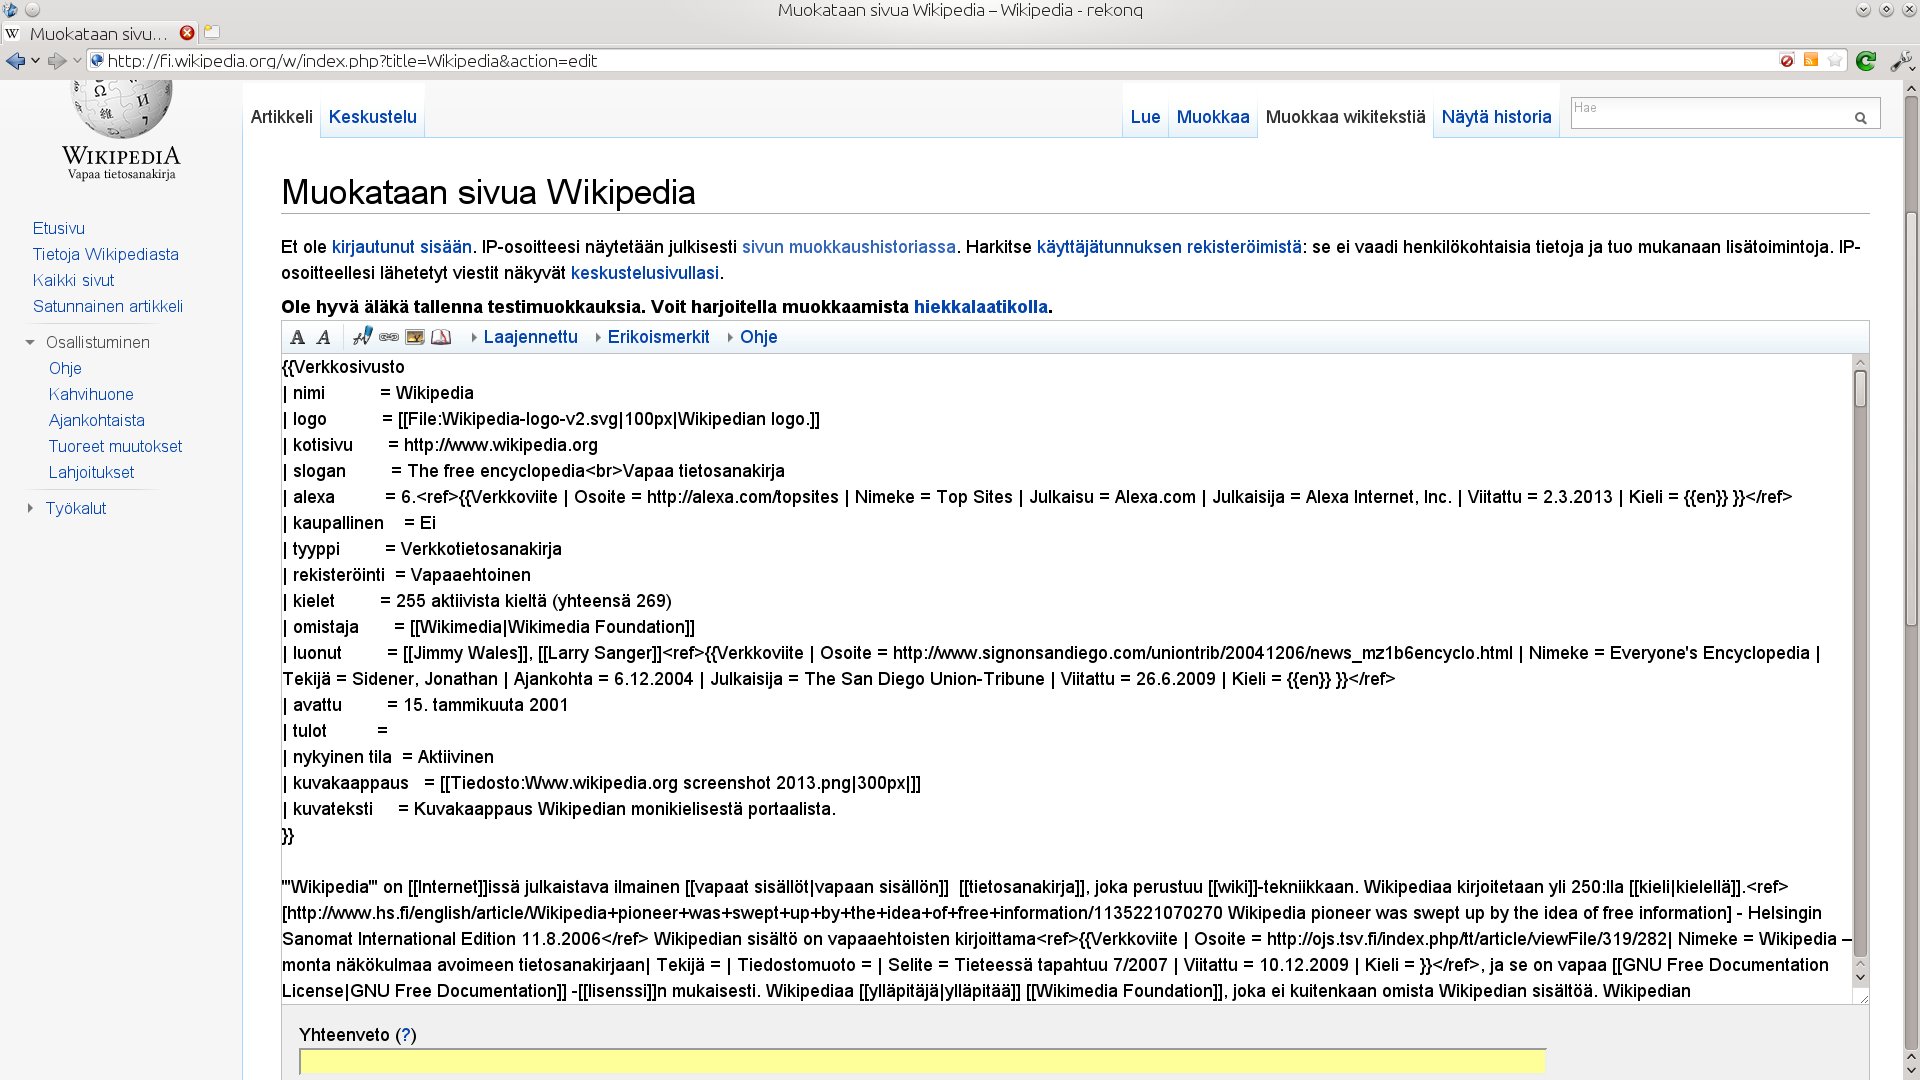1920x1080 pixels.
Task: Apply italic formatting in the editor toolbar
Action: [x=324, y=337]
